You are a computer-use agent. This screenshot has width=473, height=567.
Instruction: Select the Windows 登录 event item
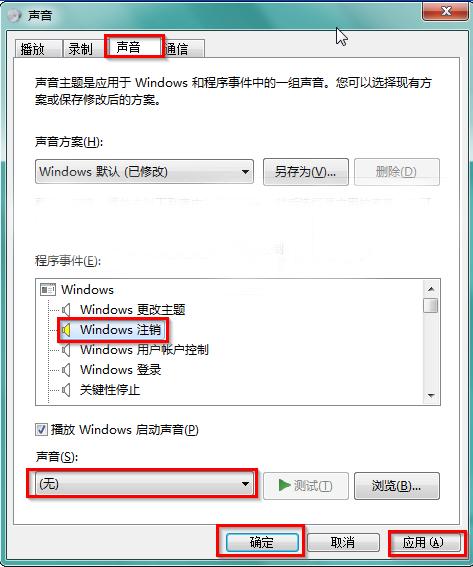(120, 370)
